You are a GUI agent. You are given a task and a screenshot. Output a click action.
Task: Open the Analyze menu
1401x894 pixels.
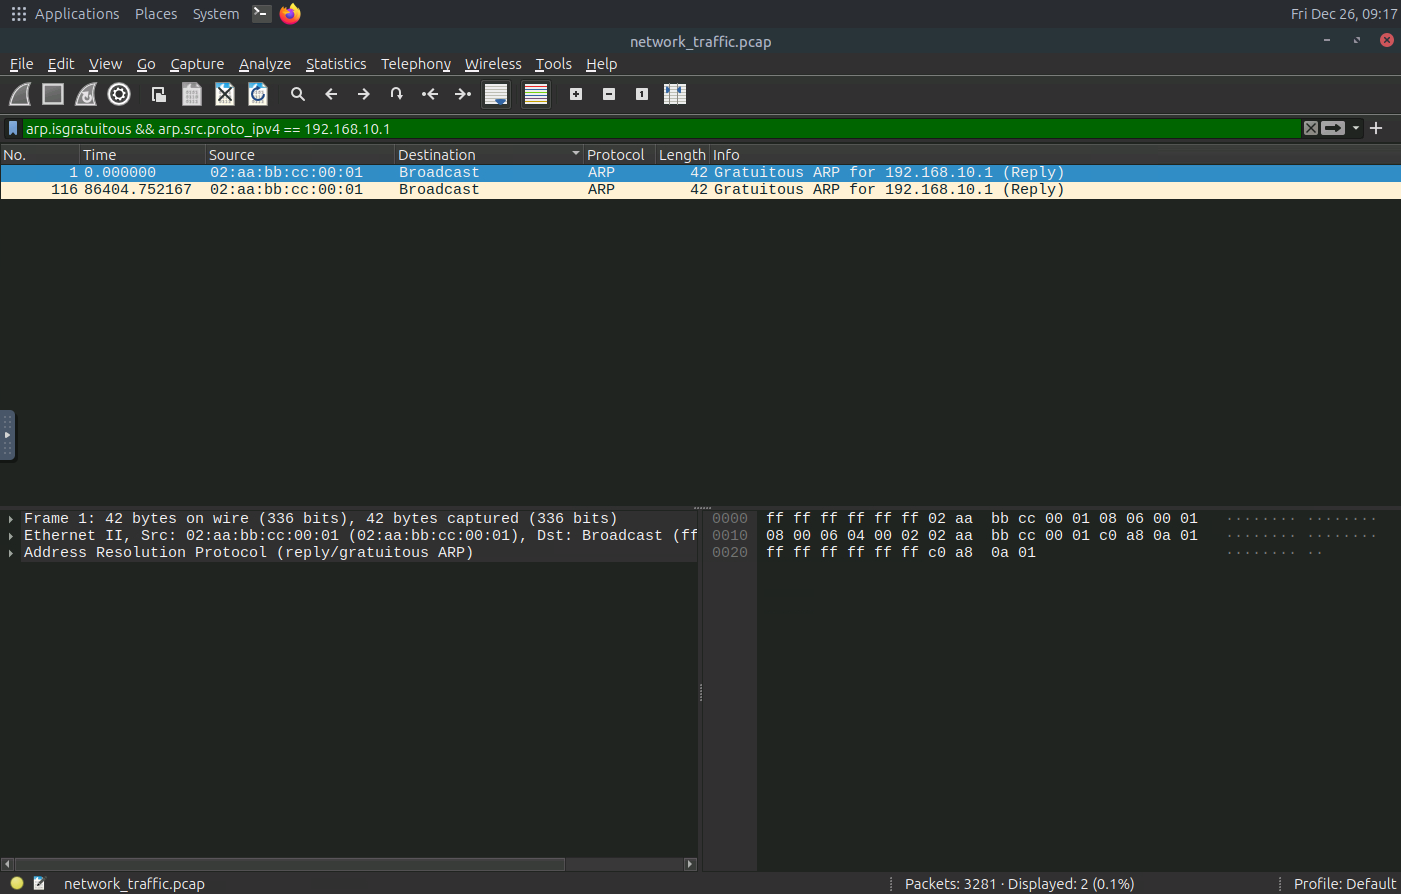click(264, 64)
